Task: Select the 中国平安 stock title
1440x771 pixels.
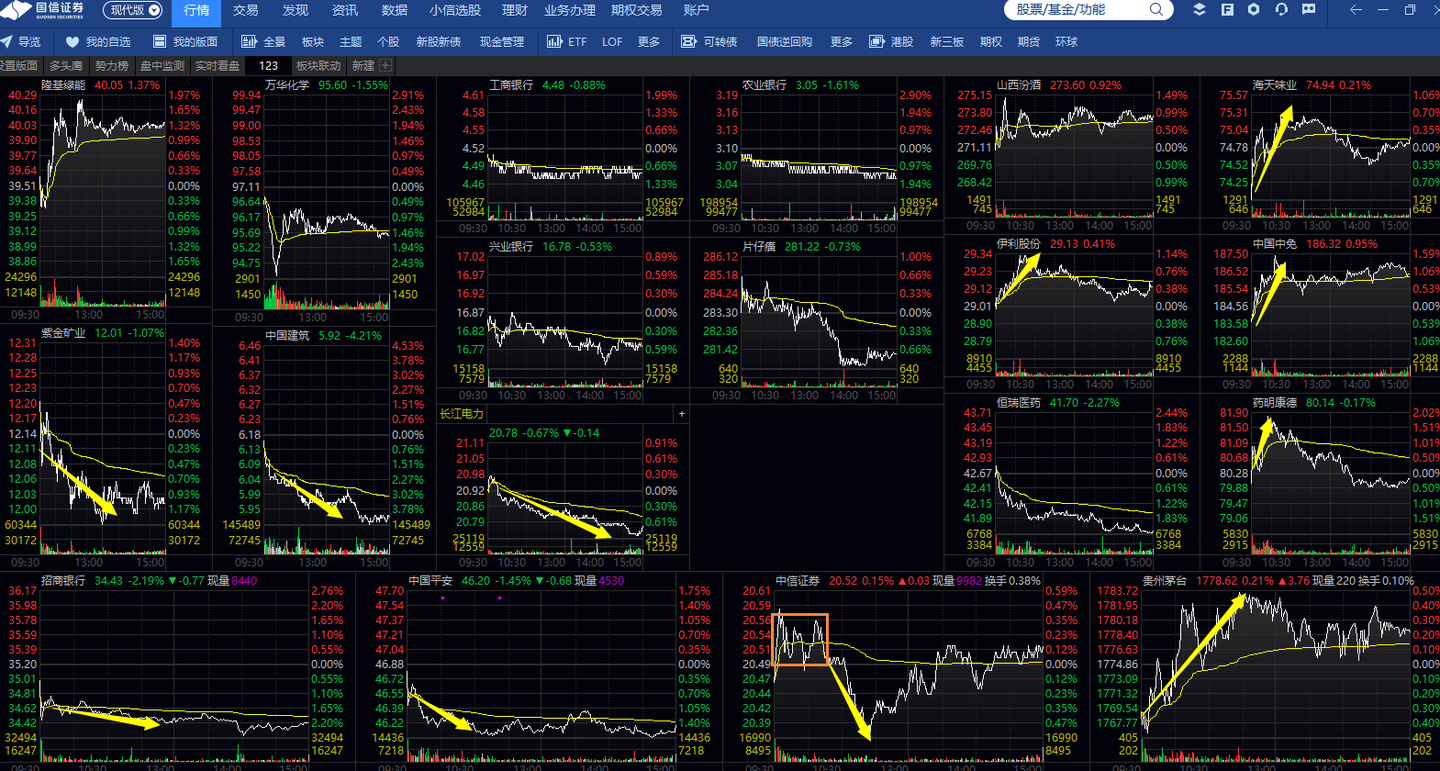Action: coord(431,581)
